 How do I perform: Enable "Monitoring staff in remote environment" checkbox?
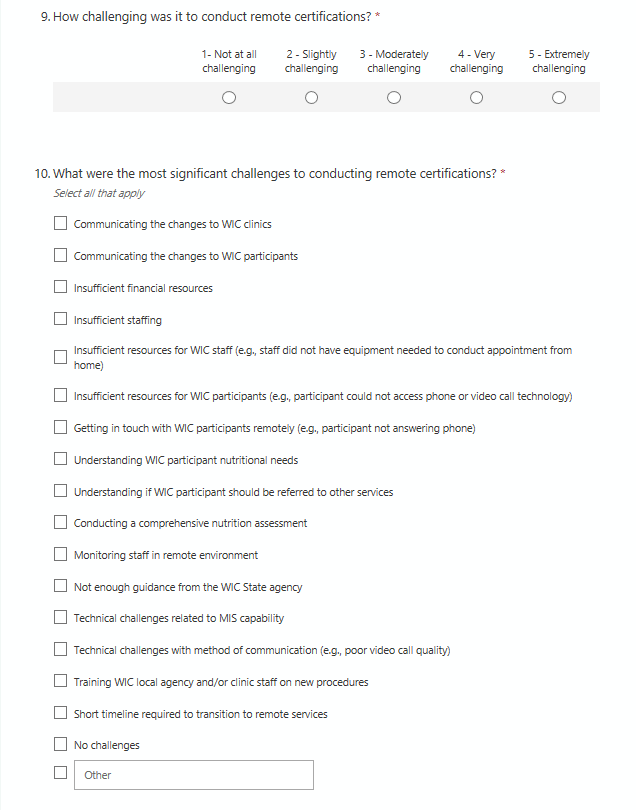point(61,555)
